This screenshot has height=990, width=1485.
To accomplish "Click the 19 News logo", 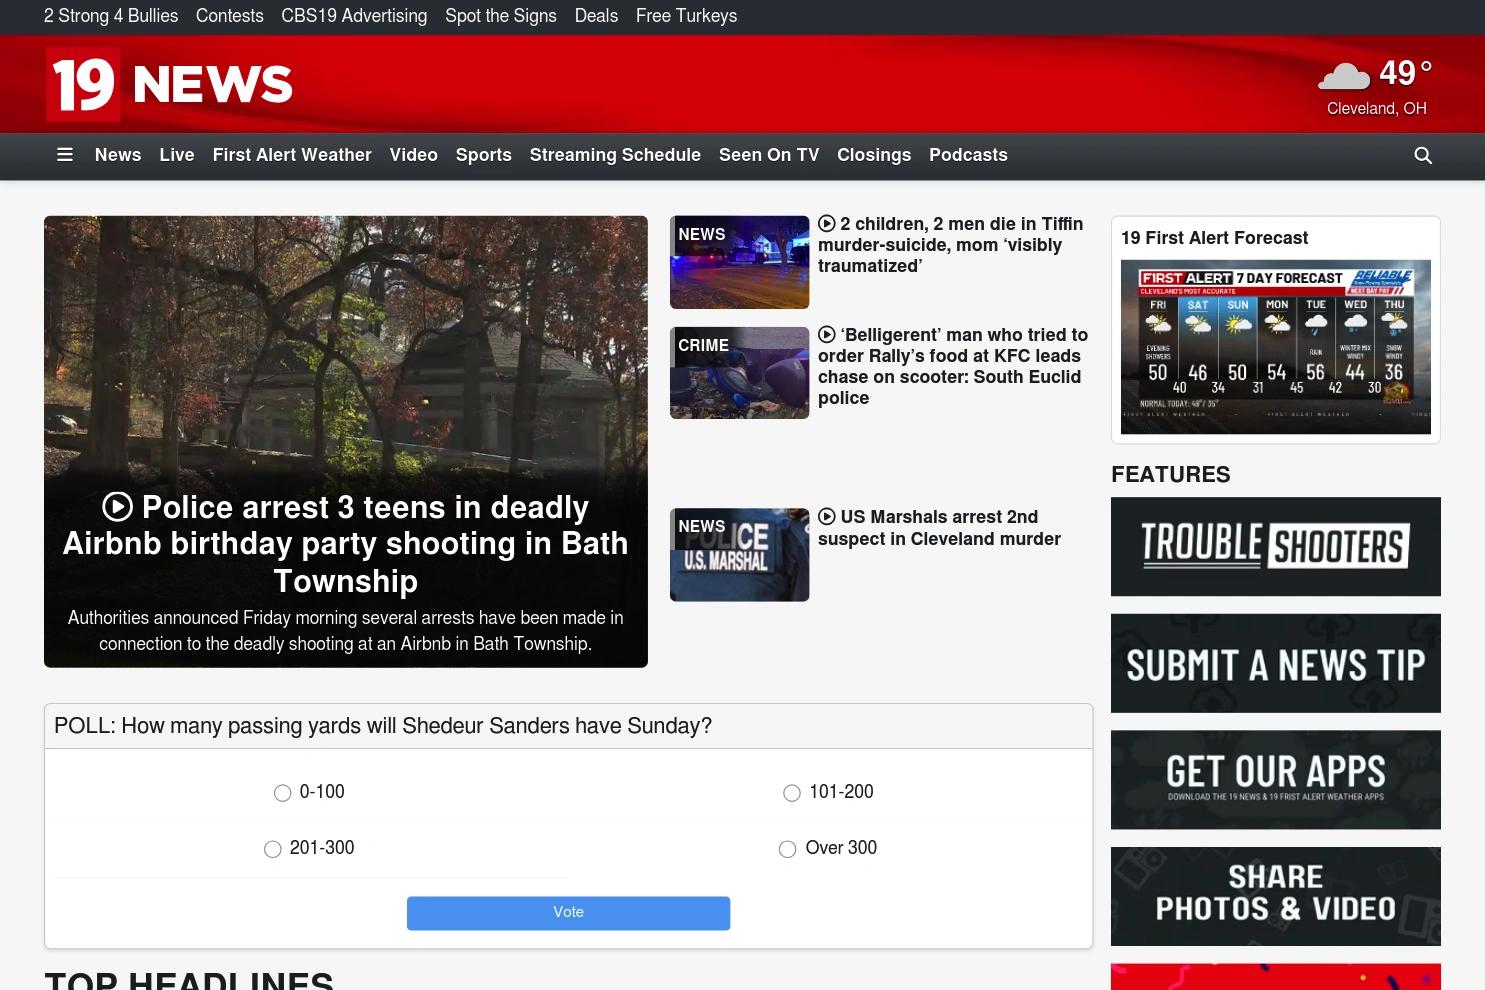I will point(170,84).
